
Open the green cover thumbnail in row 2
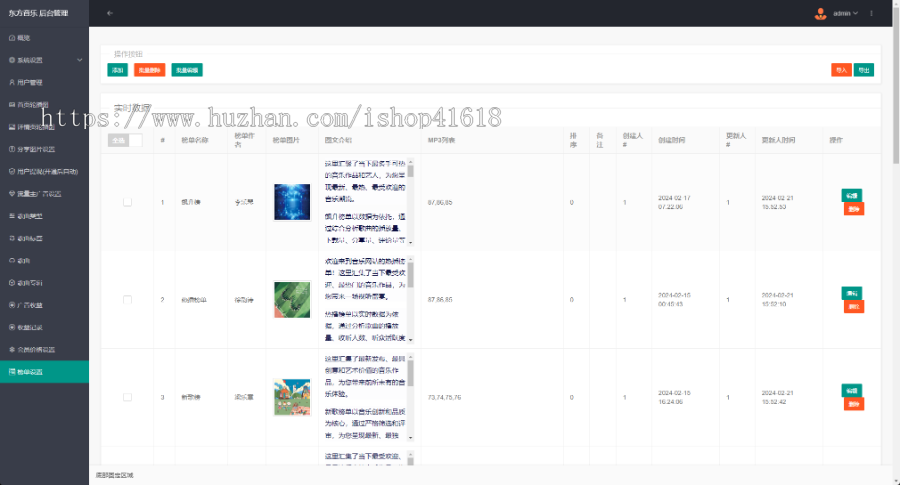pos(292,300)
